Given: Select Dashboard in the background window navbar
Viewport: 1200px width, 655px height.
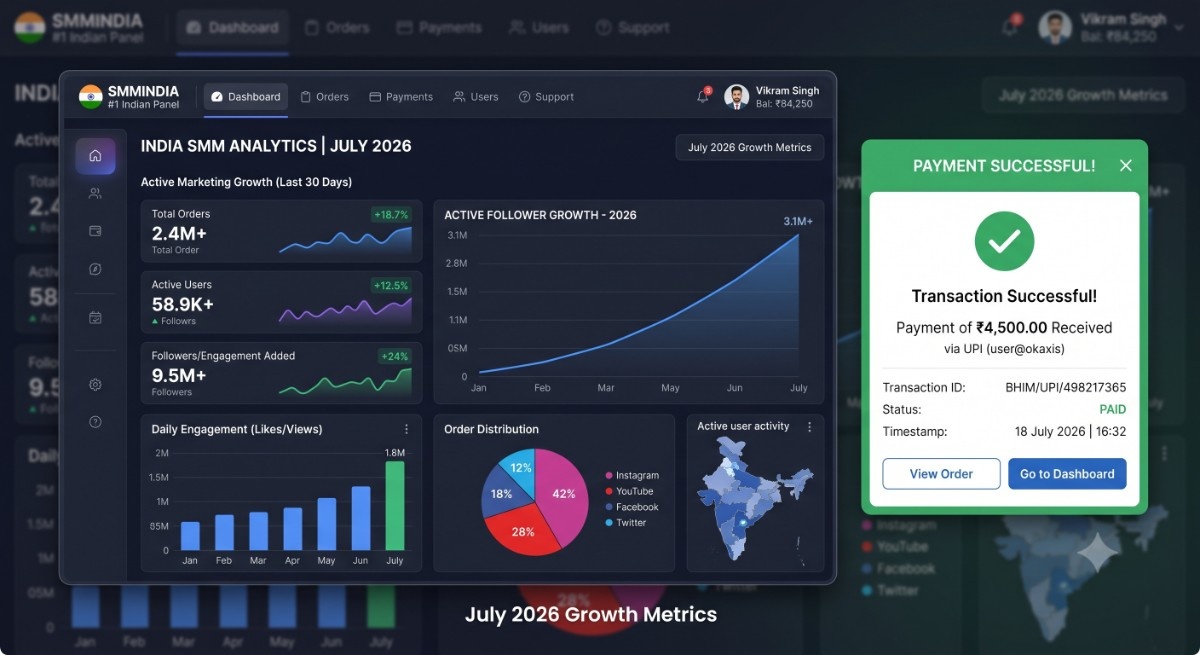Looking at the screenshot, I should [x=233, y=28].
